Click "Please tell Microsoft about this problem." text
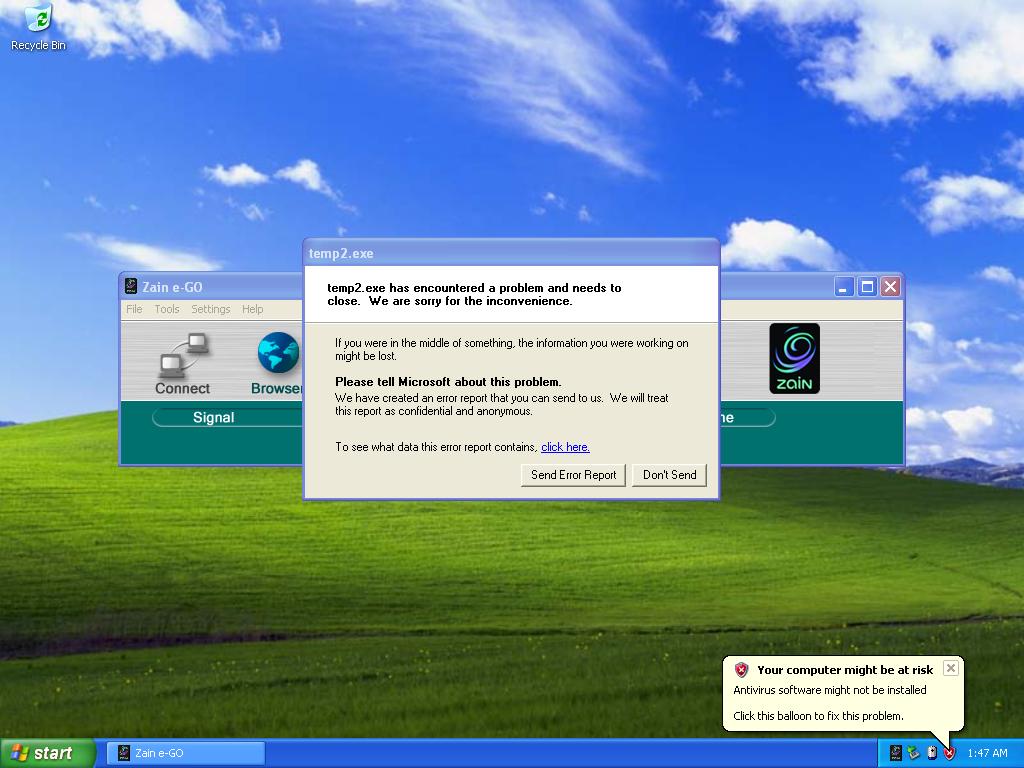 448,382
